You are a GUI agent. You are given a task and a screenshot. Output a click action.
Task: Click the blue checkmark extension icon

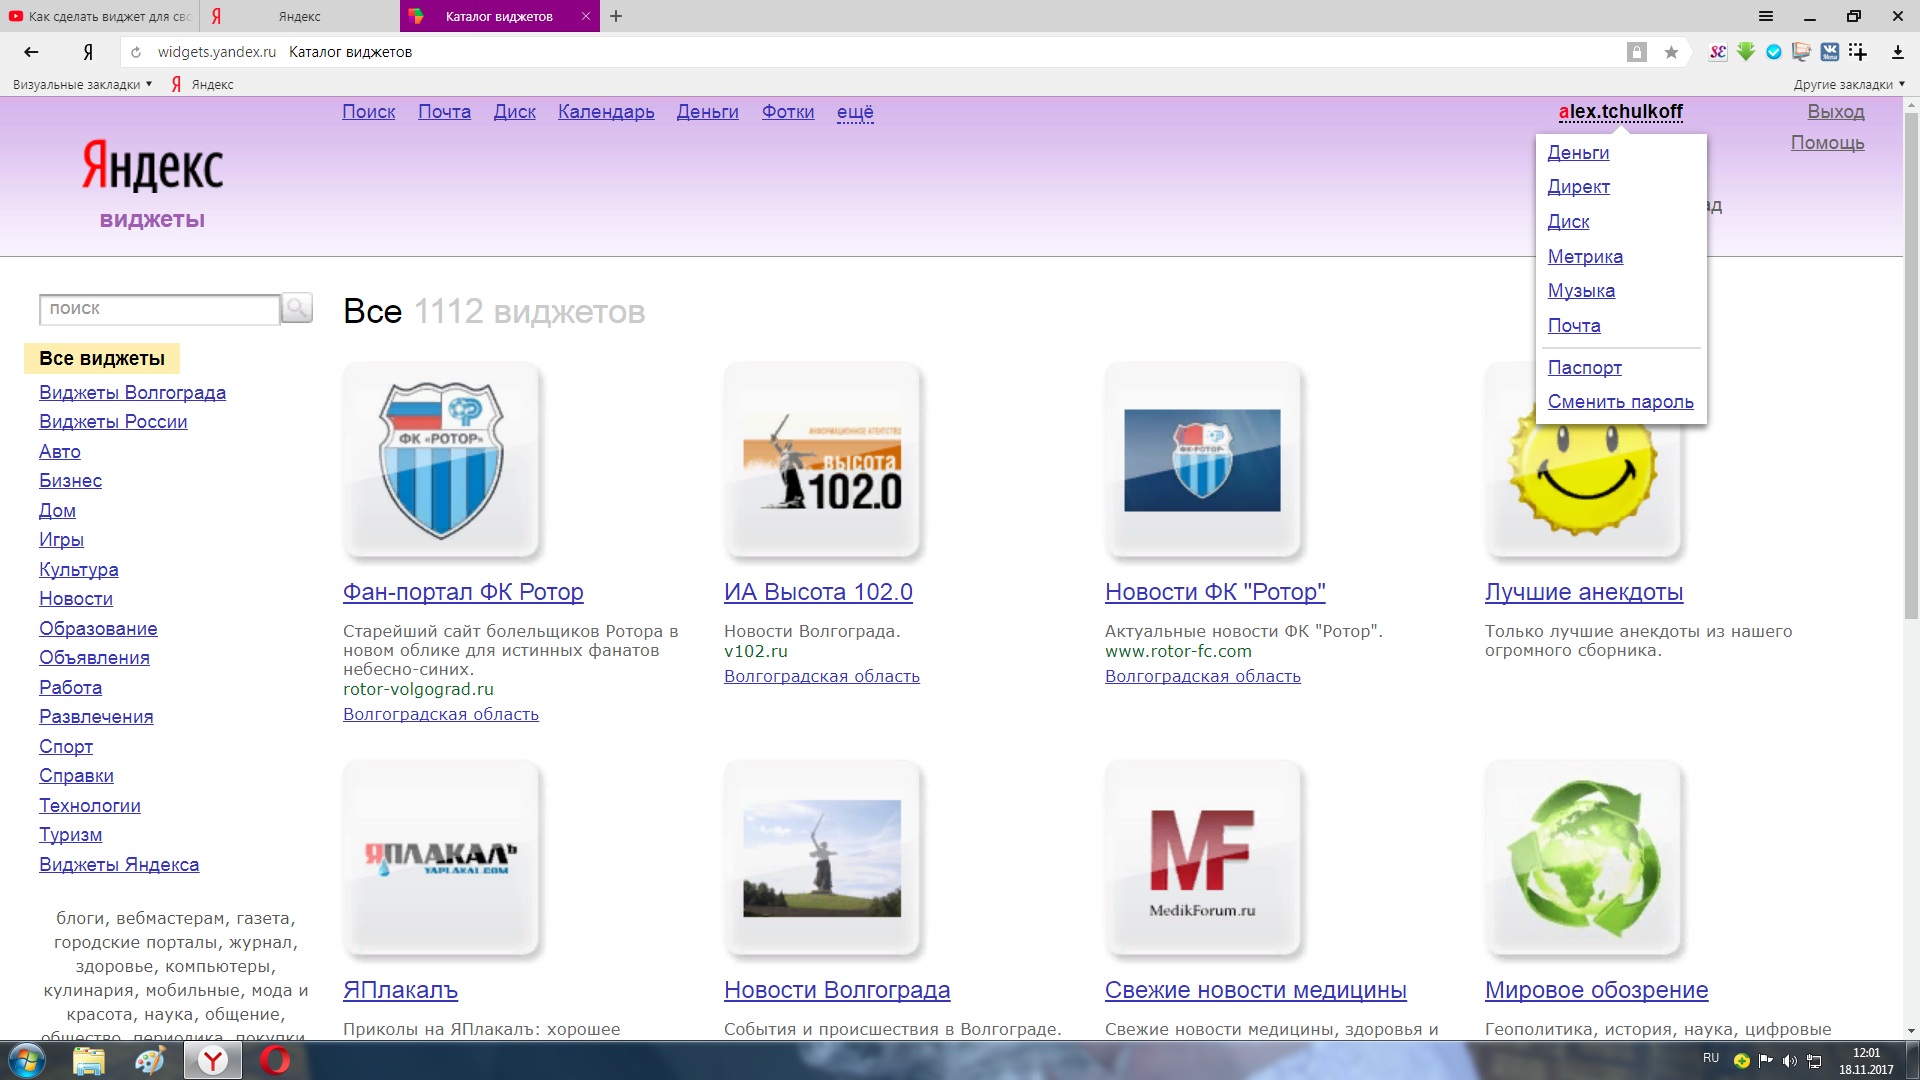click(1774, 52)
